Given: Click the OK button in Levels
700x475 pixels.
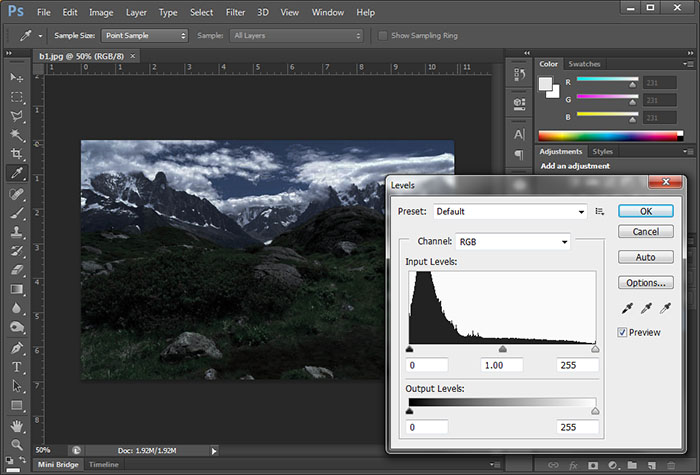Looking at the screenshot, I should (x=645, y=211).
